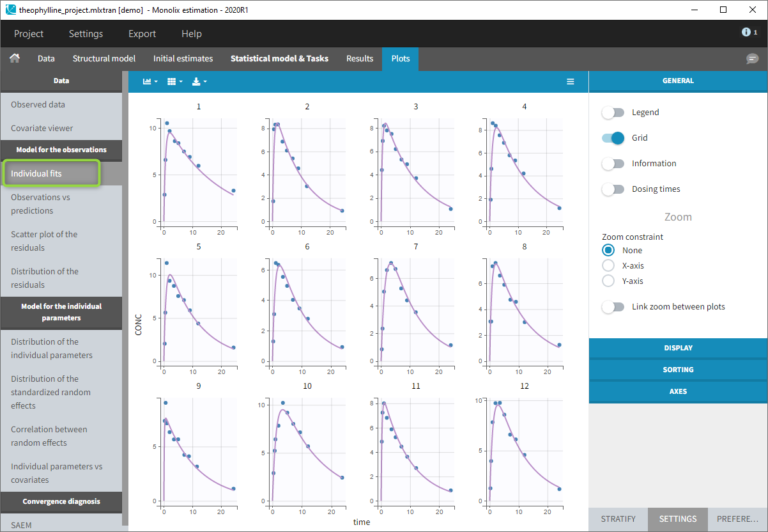Switch to the Results tab
Viewport: 768px width, 532px height.
click(x=359, y=58)
